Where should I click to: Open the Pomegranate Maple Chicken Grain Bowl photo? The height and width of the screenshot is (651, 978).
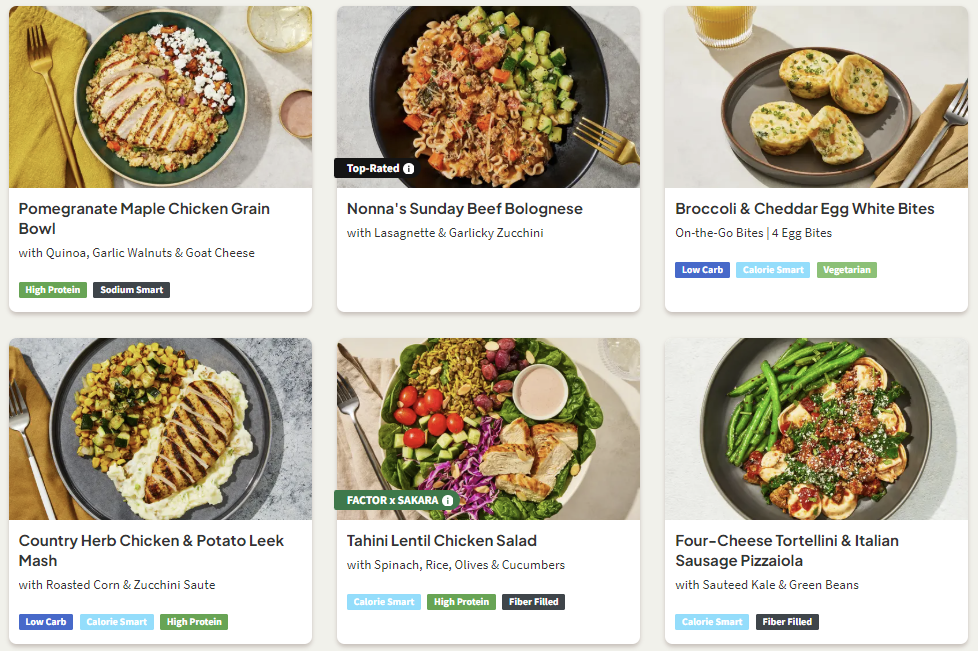160,96
